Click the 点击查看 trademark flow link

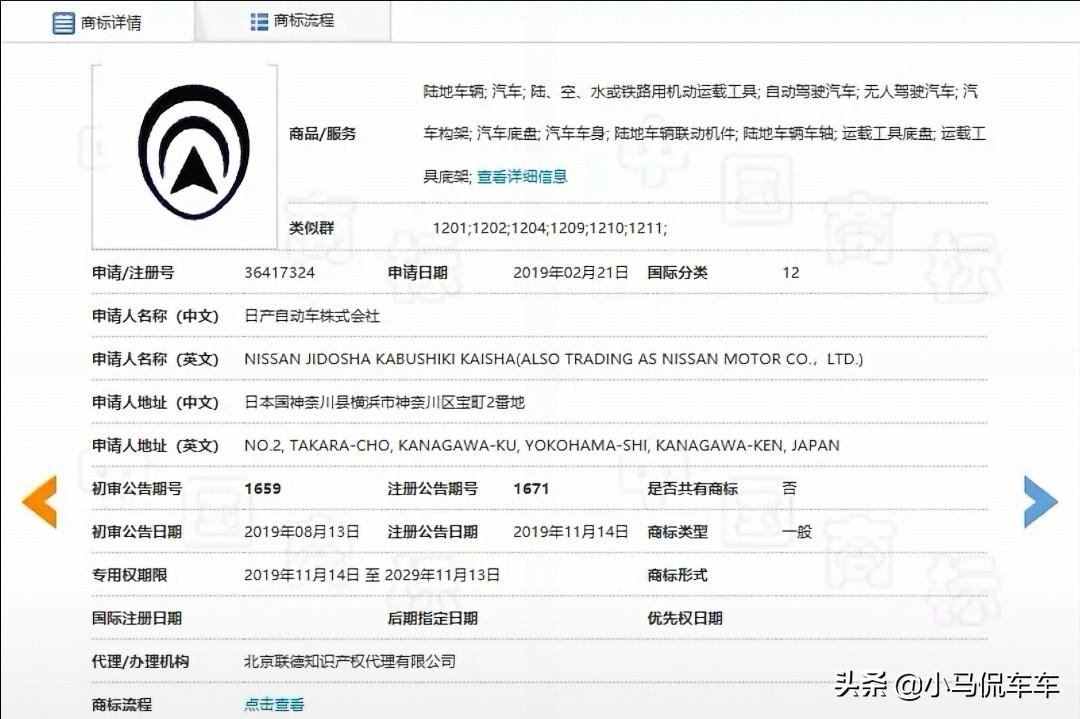pyautogui.click(x=274, y=705)
